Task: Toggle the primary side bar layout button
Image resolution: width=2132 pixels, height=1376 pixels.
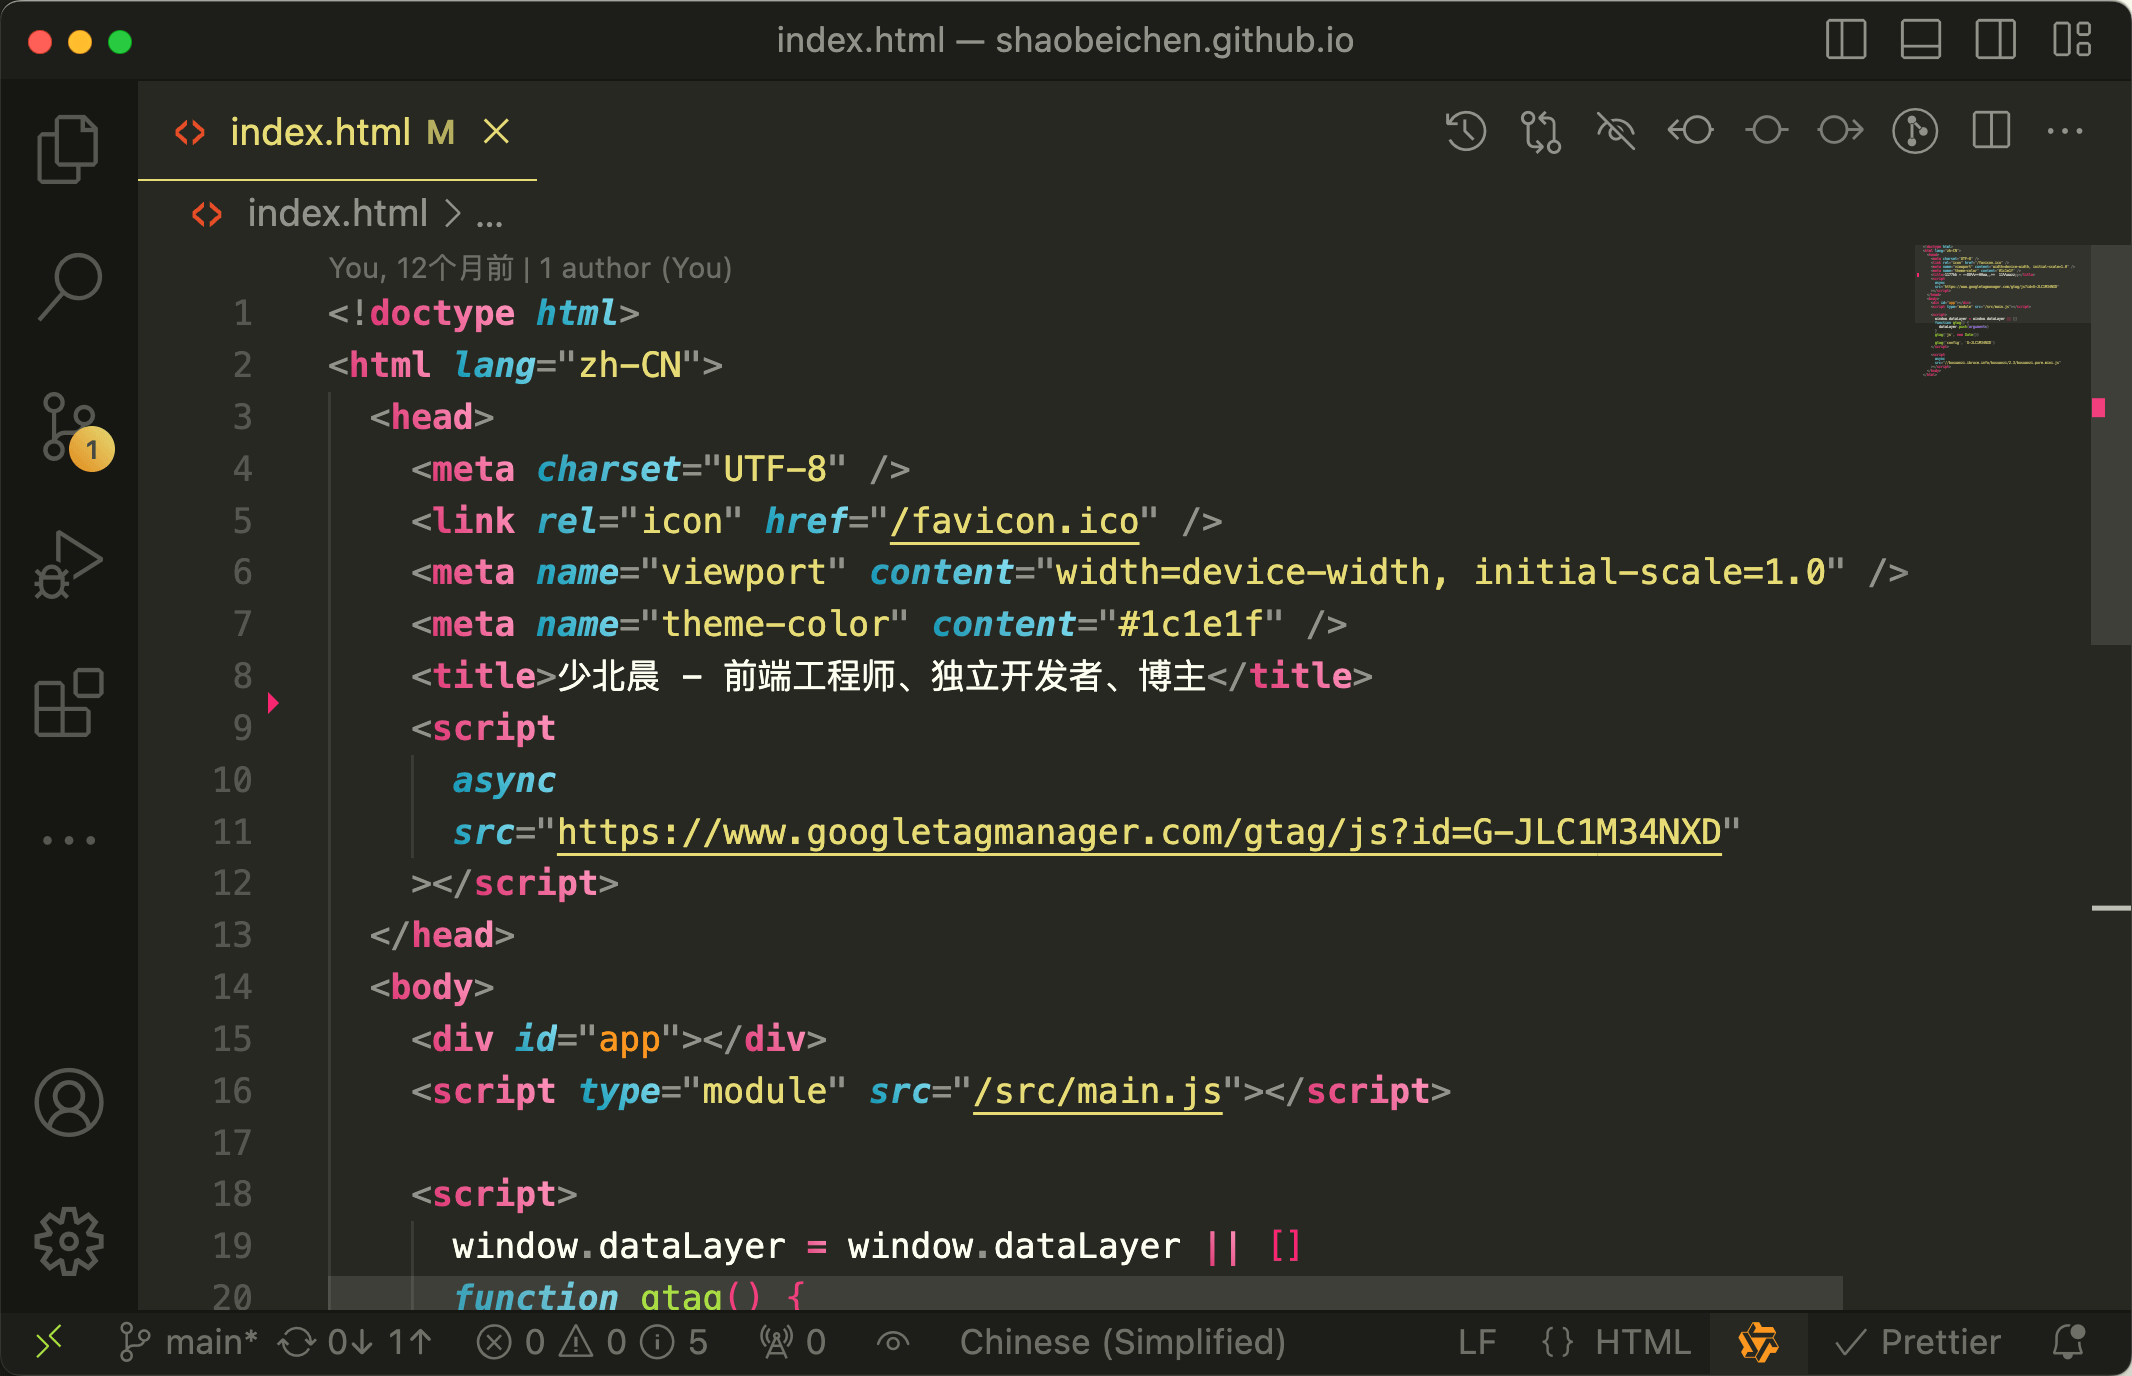Action: [x=1845, y=40]
